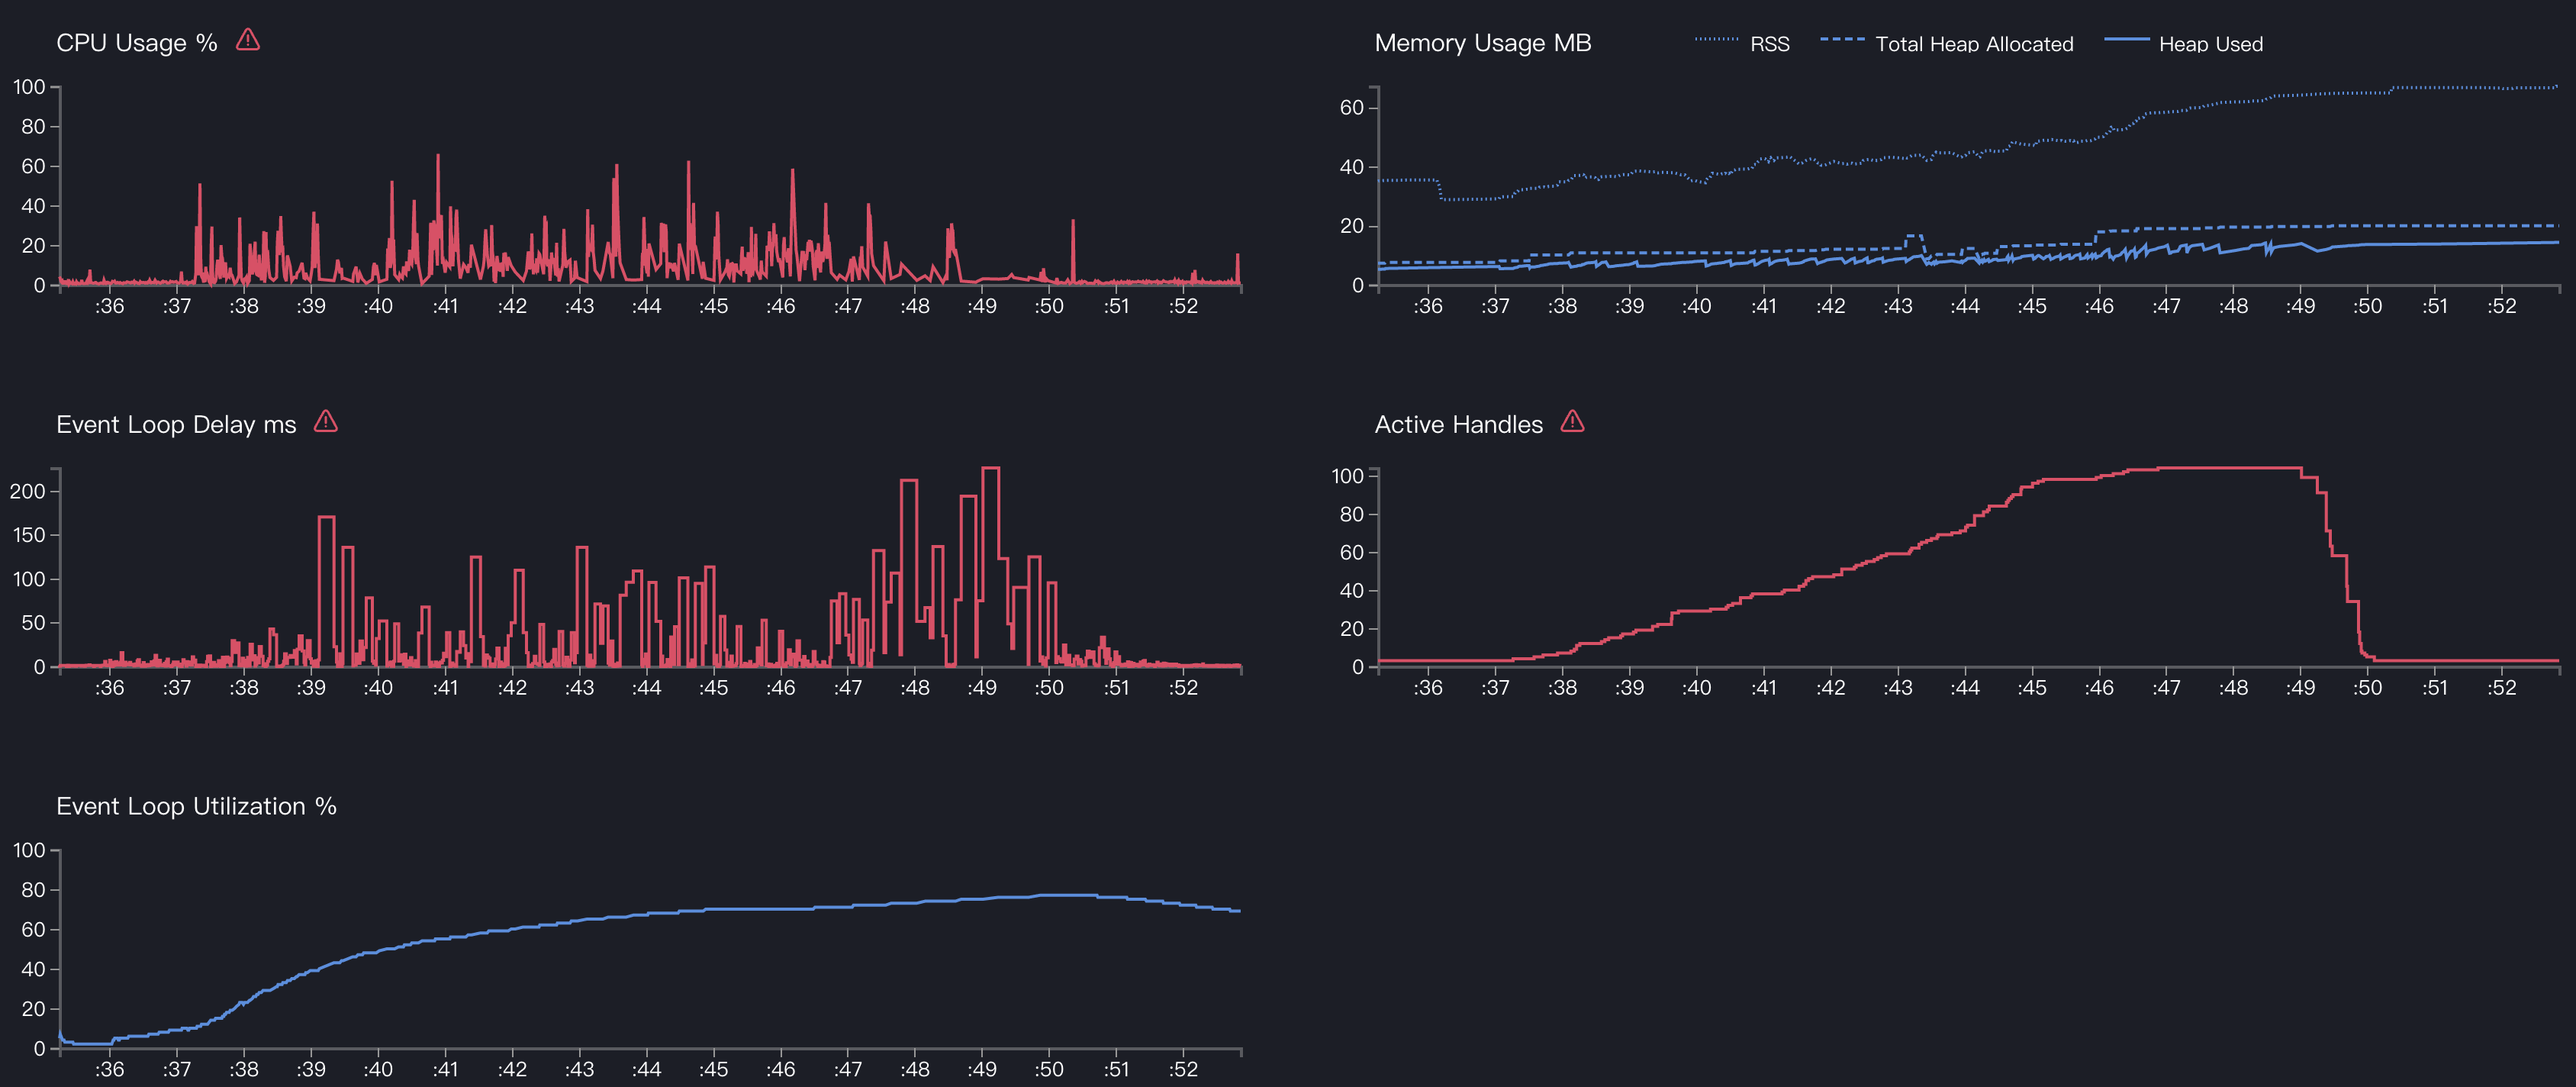
Task: Toggle the Total Heap Allocated legend label
Action: [1974, 44]
